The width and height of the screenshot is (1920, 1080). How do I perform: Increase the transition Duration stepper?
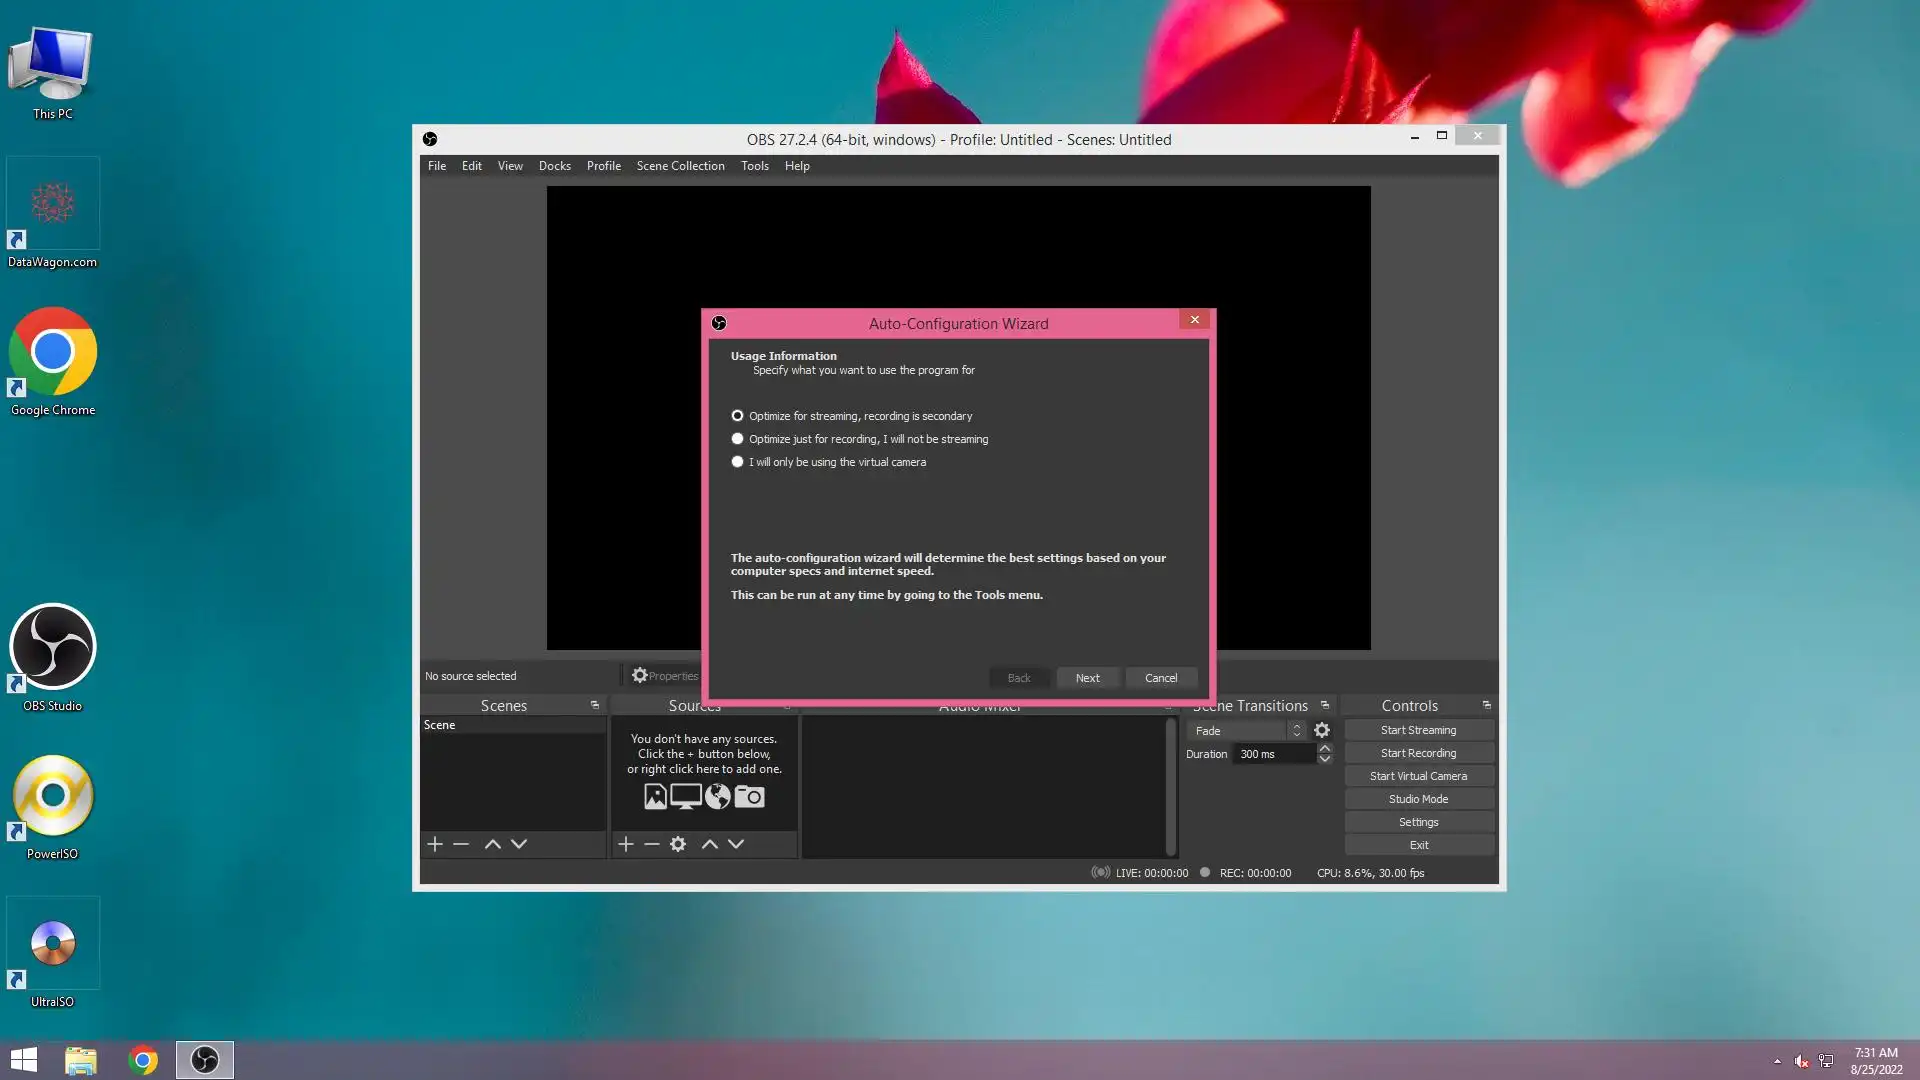click(1325, 748)
